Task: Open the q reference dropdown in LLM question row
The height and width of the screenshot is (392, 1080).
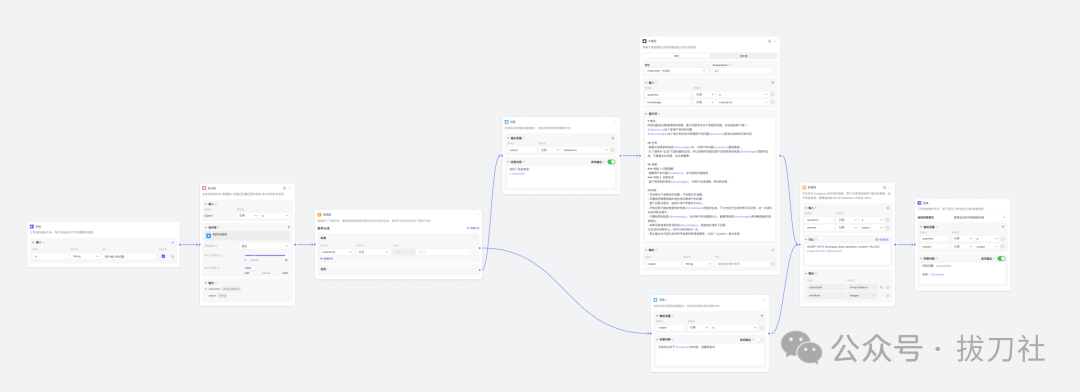Action: pos(743,94)
